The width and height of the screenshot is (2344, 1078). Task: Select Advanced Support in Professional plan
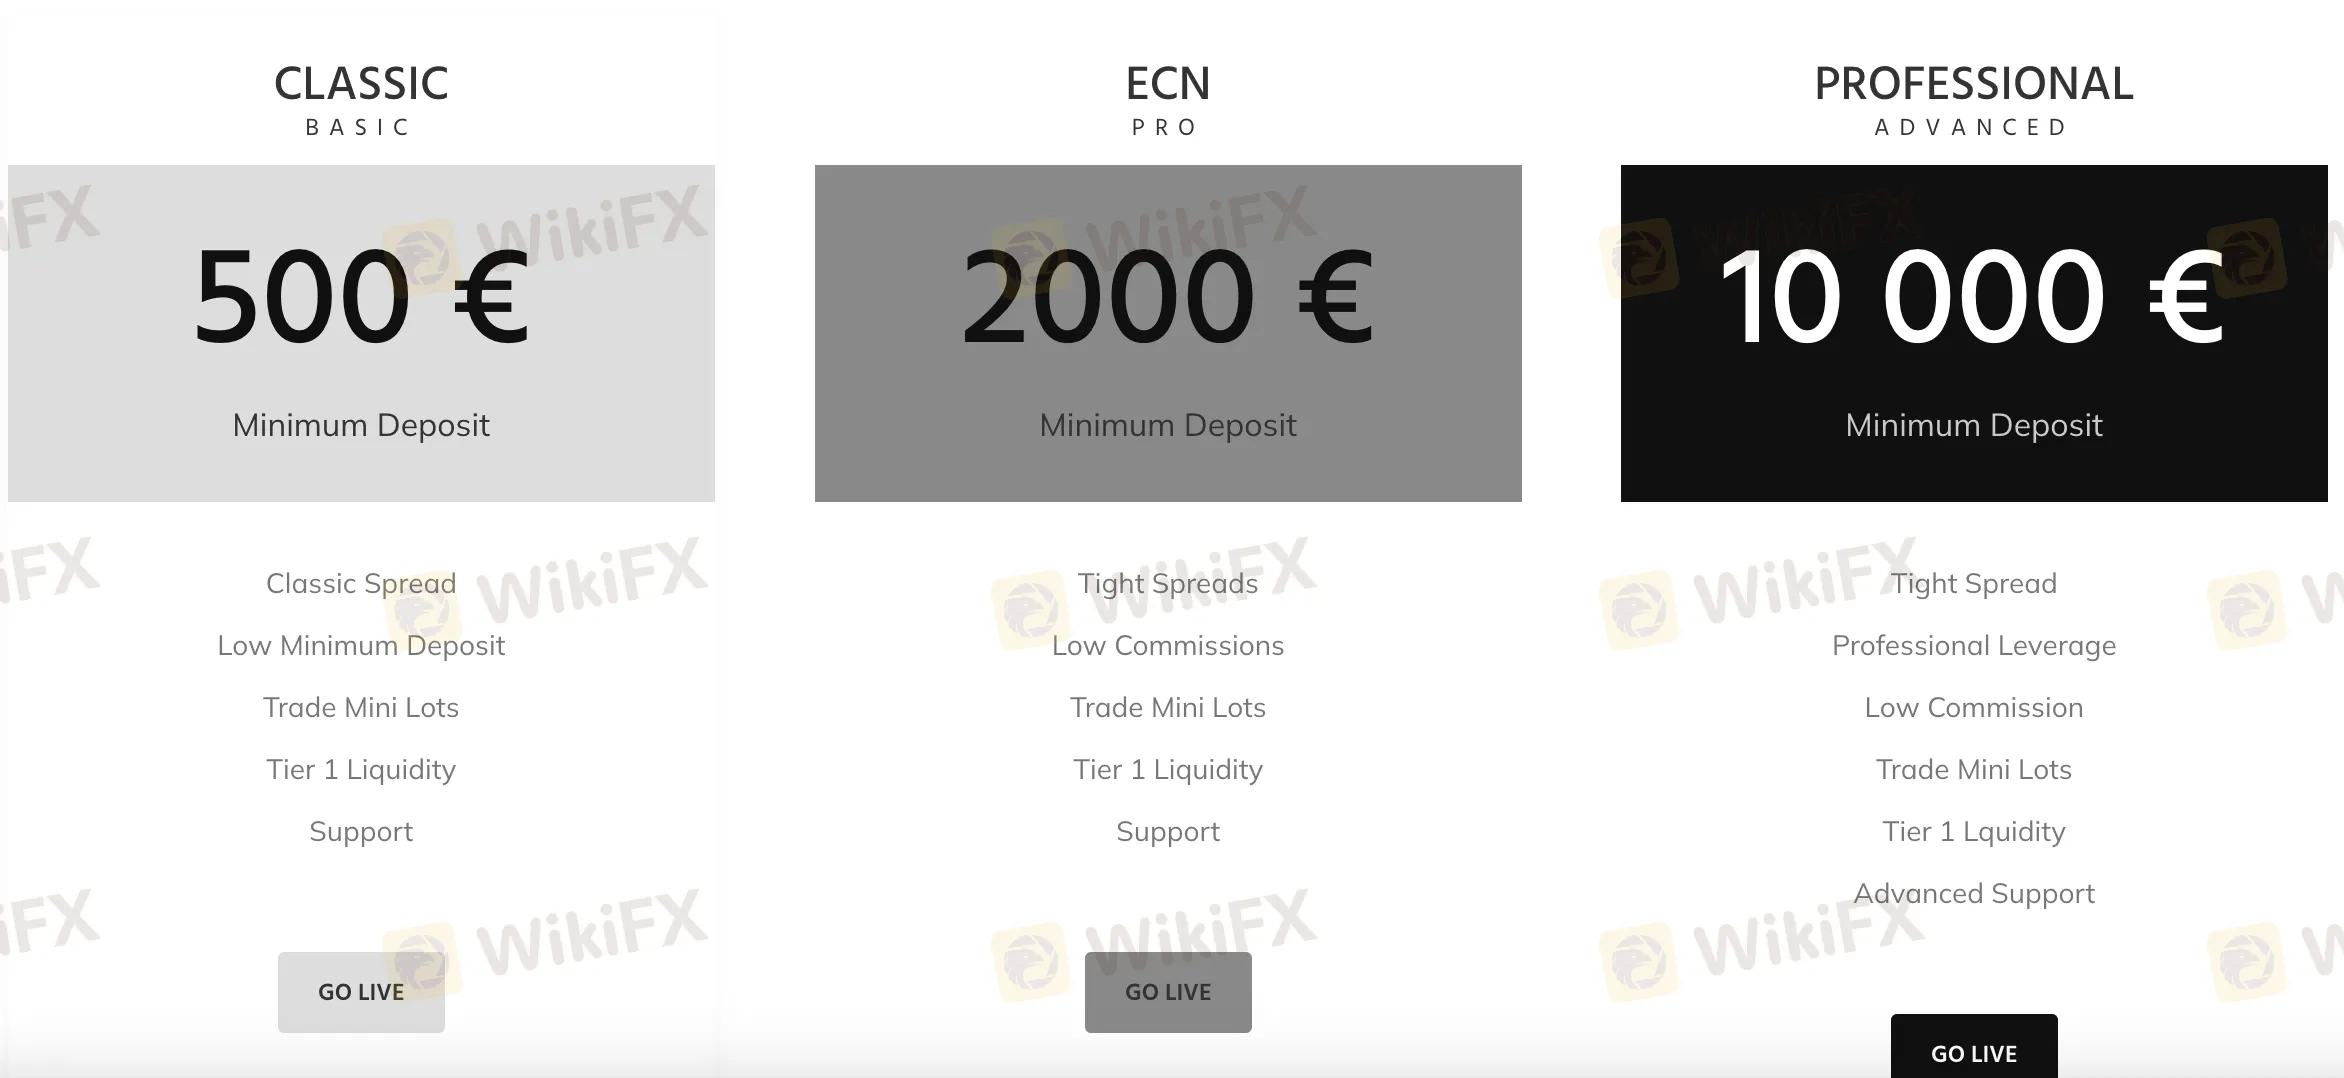(1973, 893)
